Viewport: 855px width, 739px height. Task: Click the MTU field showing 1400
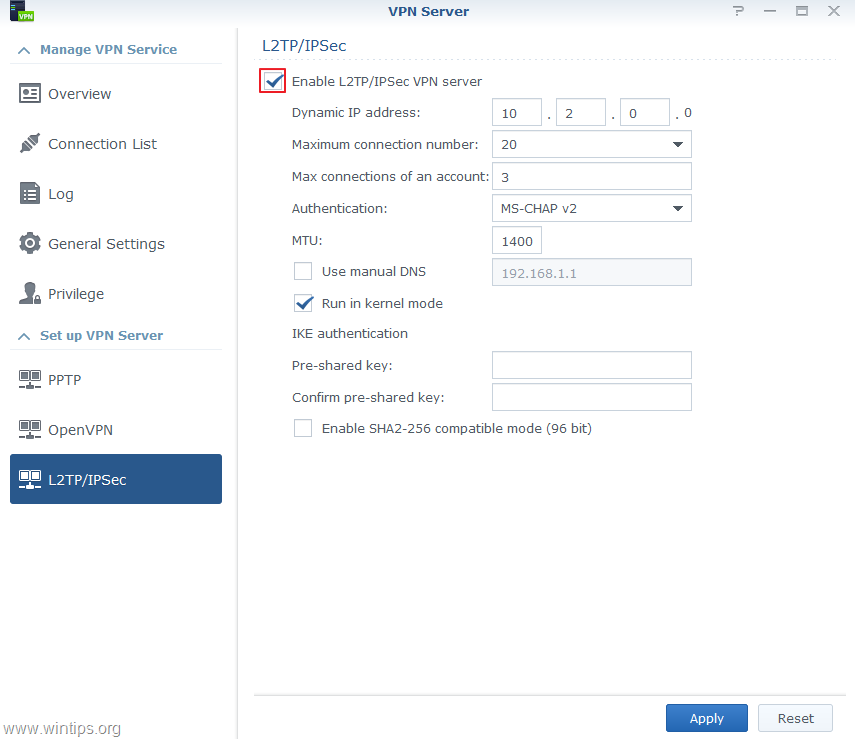(x=517, y=241)
